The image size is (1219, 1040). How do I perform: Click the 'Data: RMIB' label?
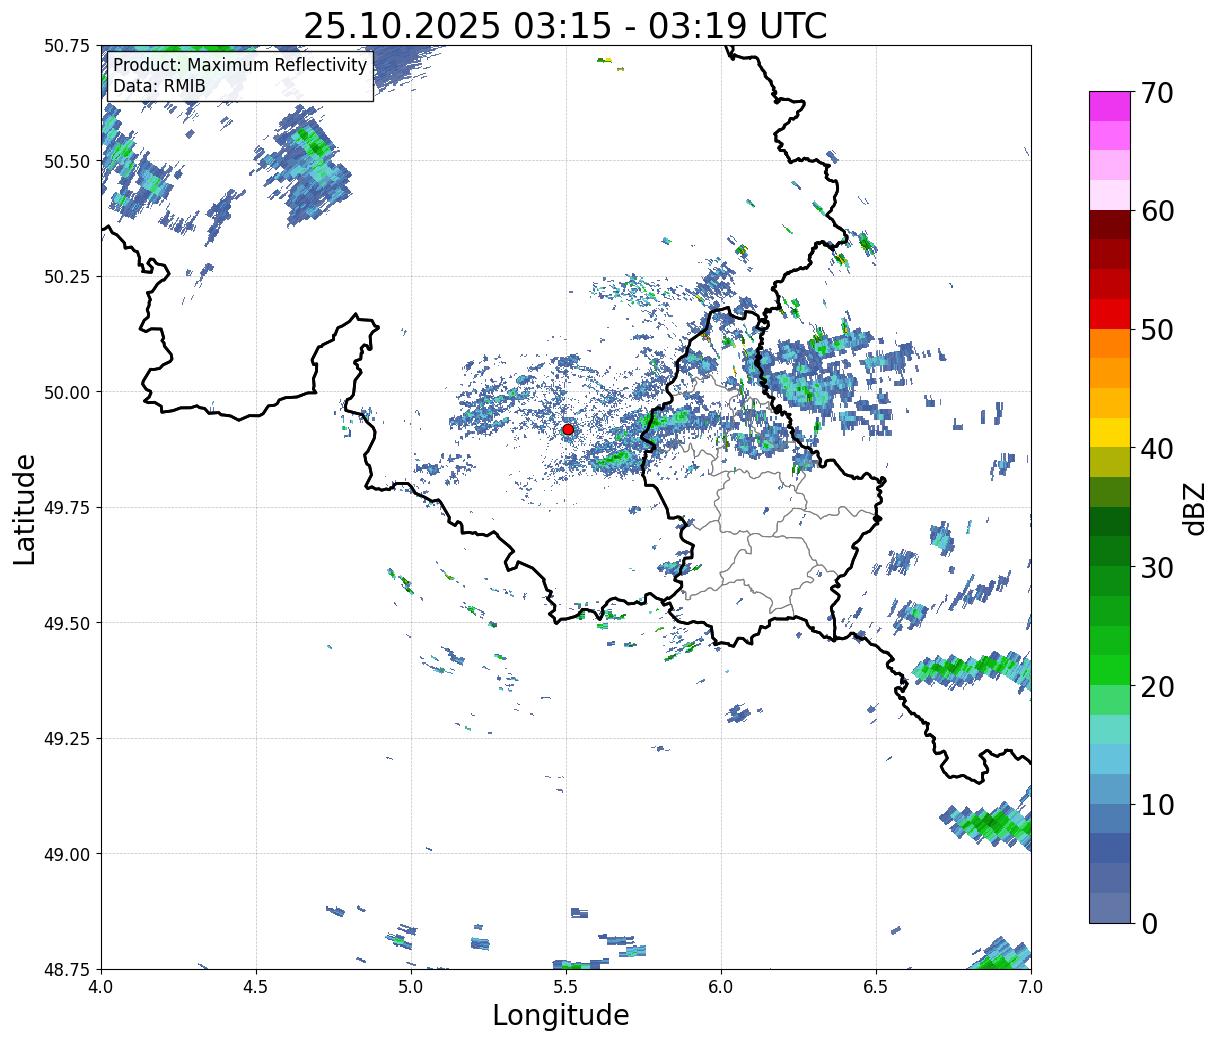pyautogui.click(x=159, y=86)
